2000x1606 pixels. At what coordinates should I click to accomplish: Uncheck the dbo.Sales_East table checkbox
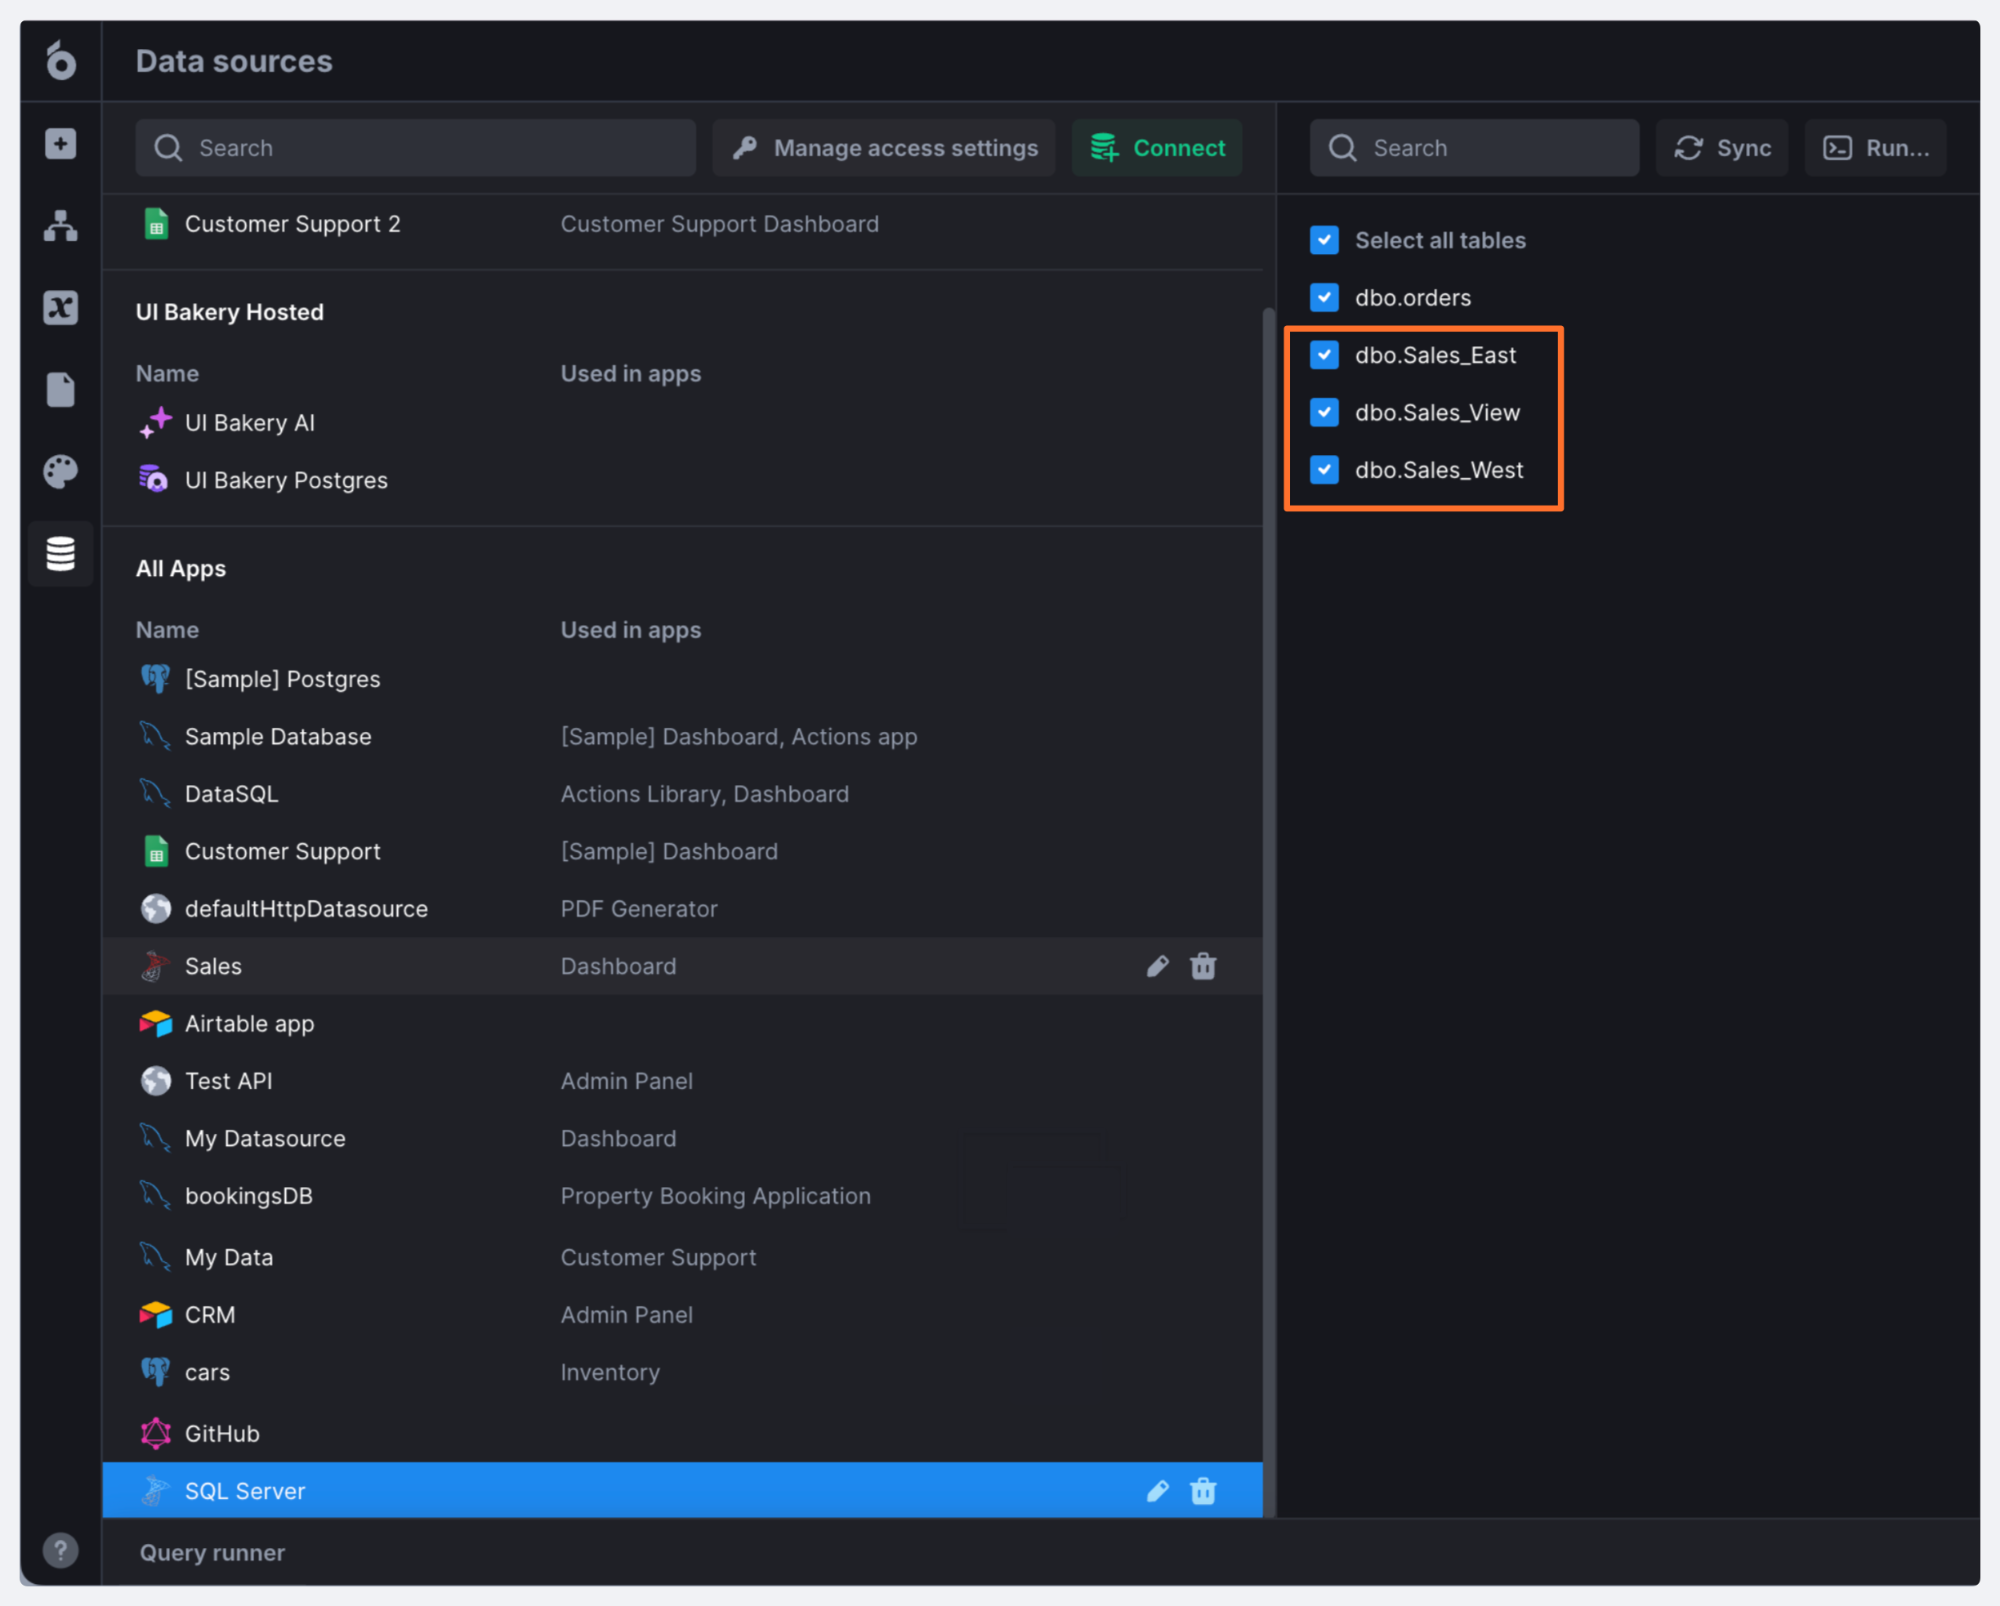(x=1324, y=355)
